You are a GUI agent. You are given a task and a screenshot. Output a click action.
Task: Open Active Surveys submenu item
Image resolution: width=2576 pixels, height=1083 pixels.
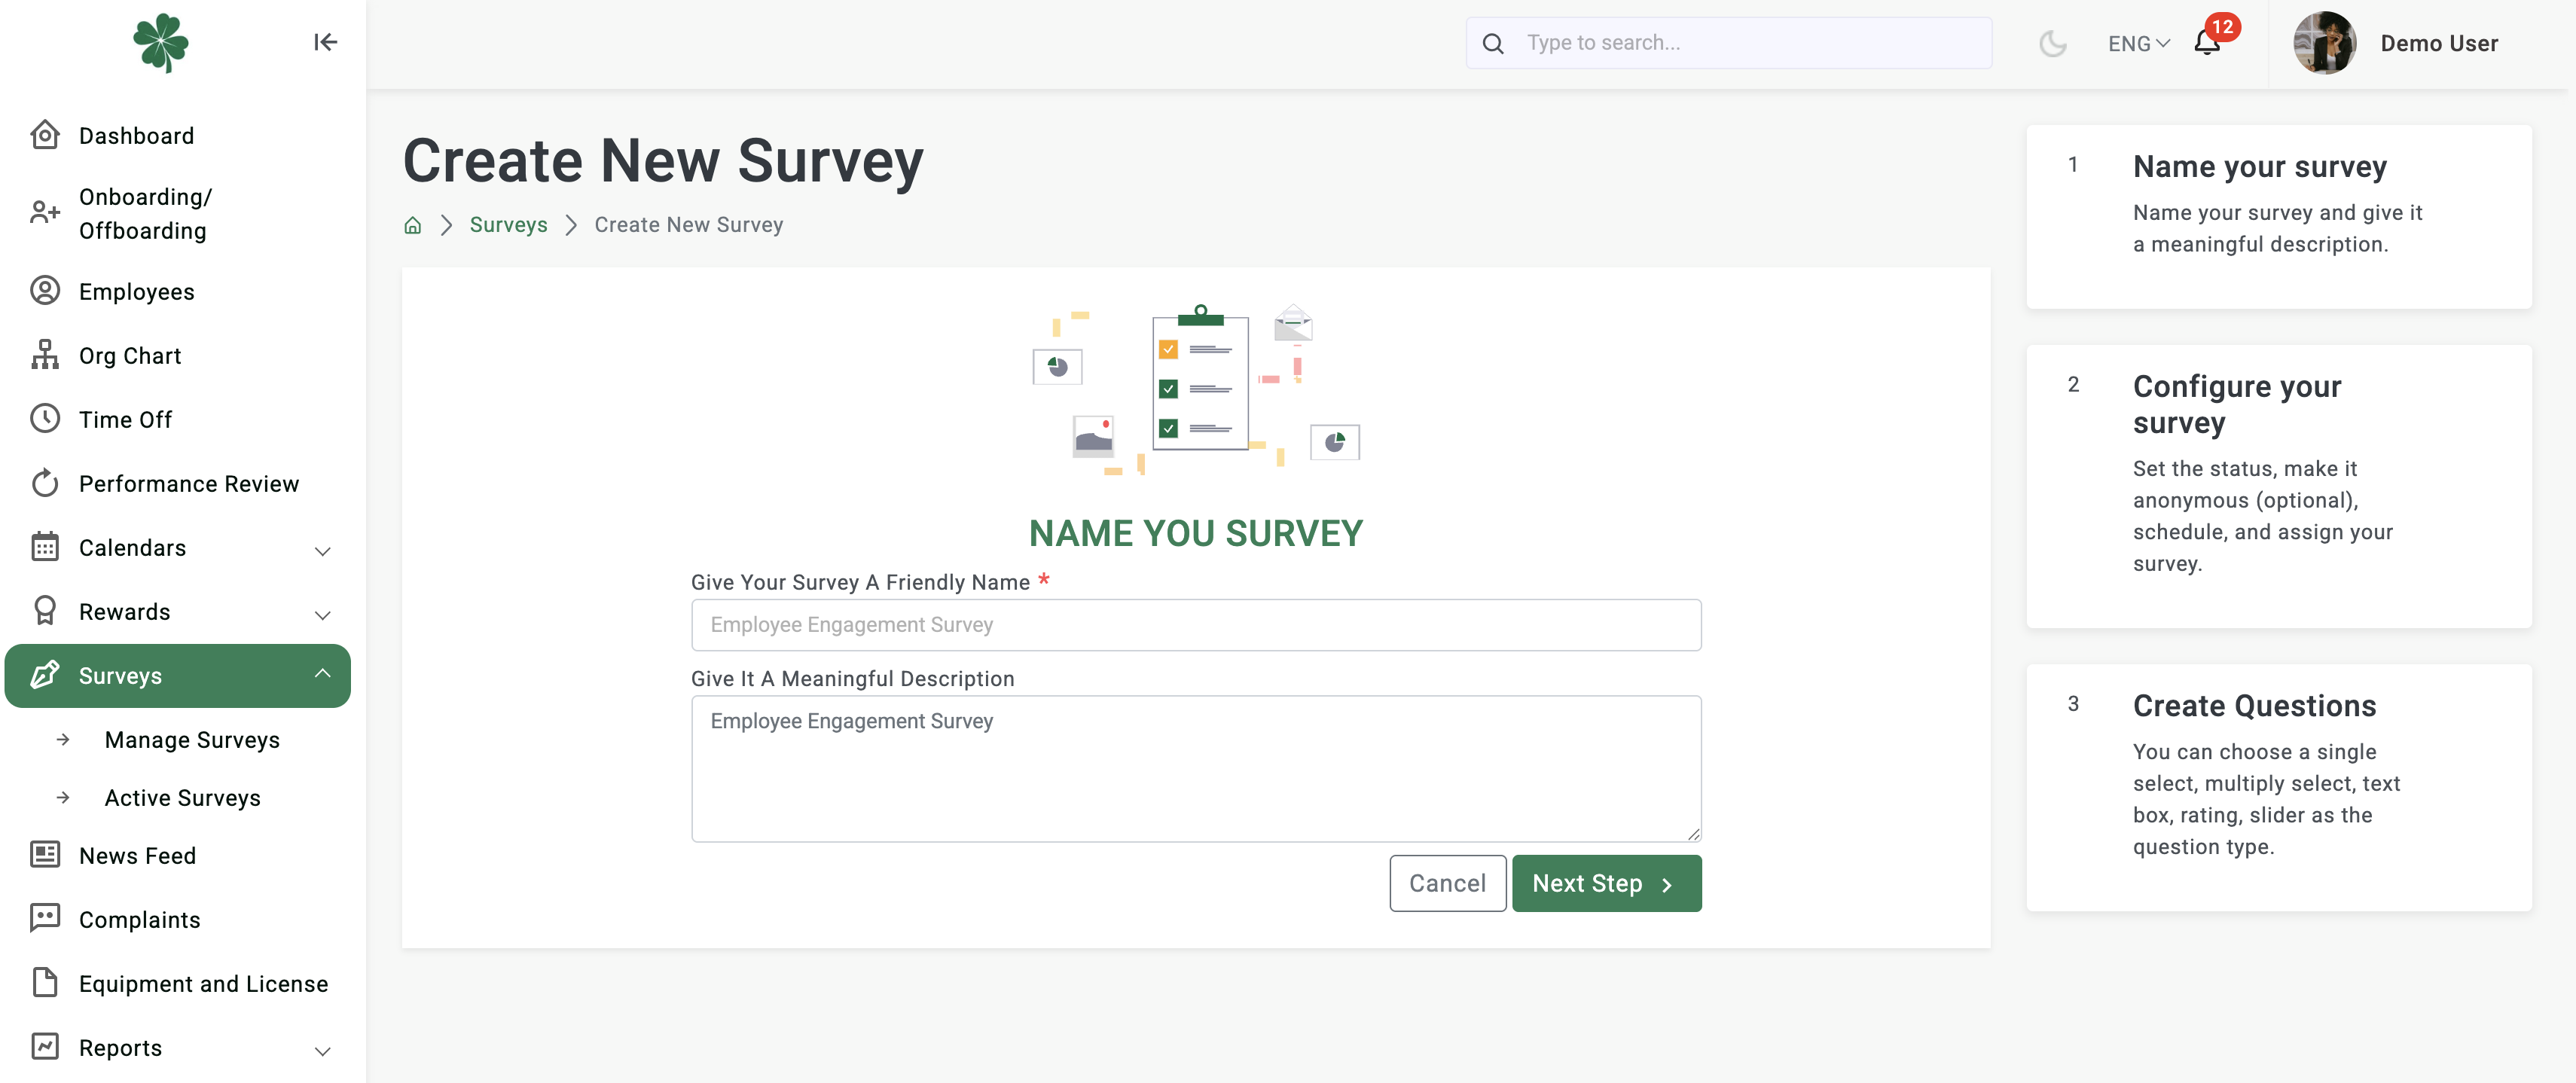tap(182, 798)
